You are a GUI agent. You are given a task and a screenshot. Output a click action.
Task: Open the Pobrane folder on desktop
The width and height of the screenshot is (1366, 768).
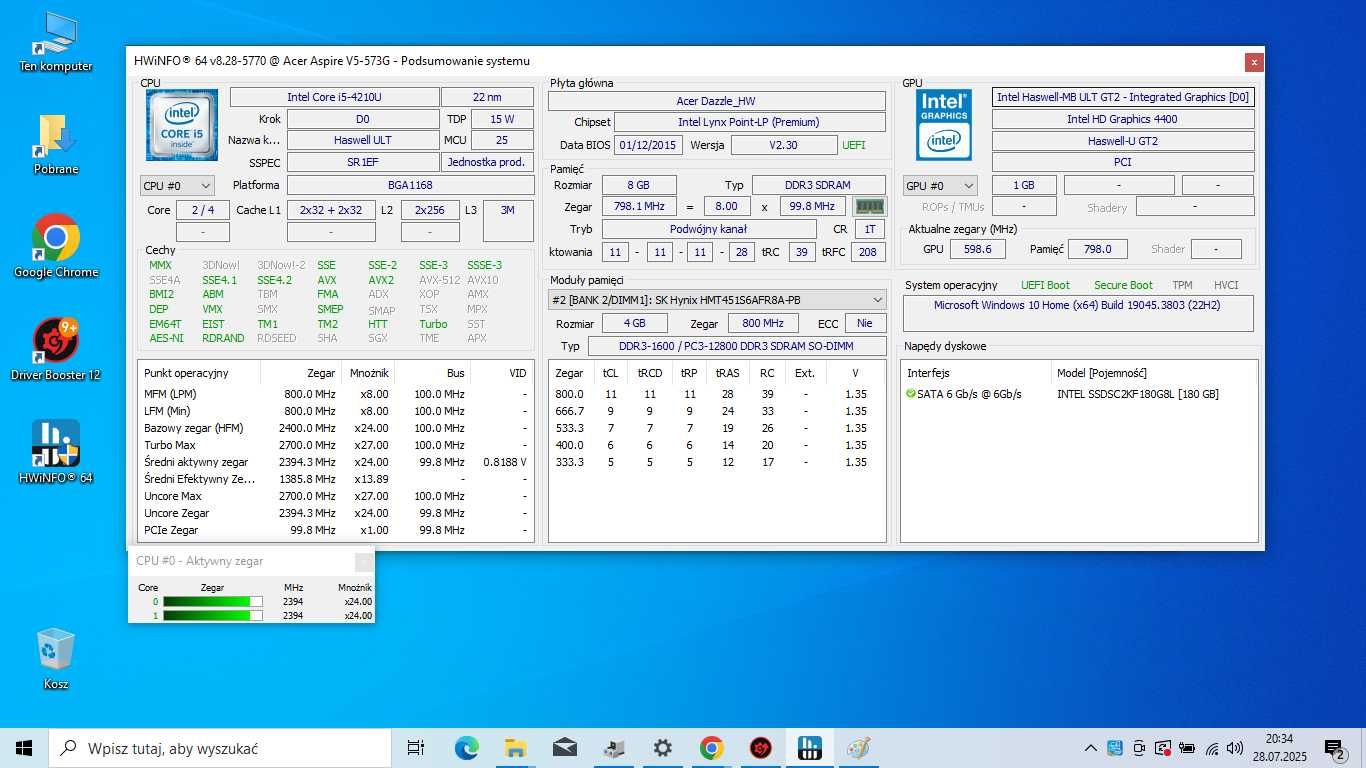point(56,145)
